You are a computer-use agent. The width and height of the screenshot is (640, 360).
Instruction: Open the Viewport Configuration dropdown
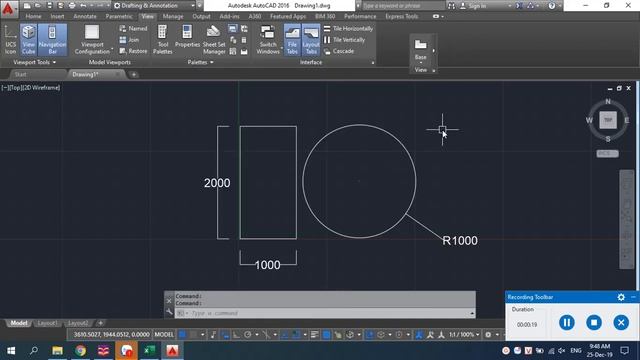pos(92,40)
